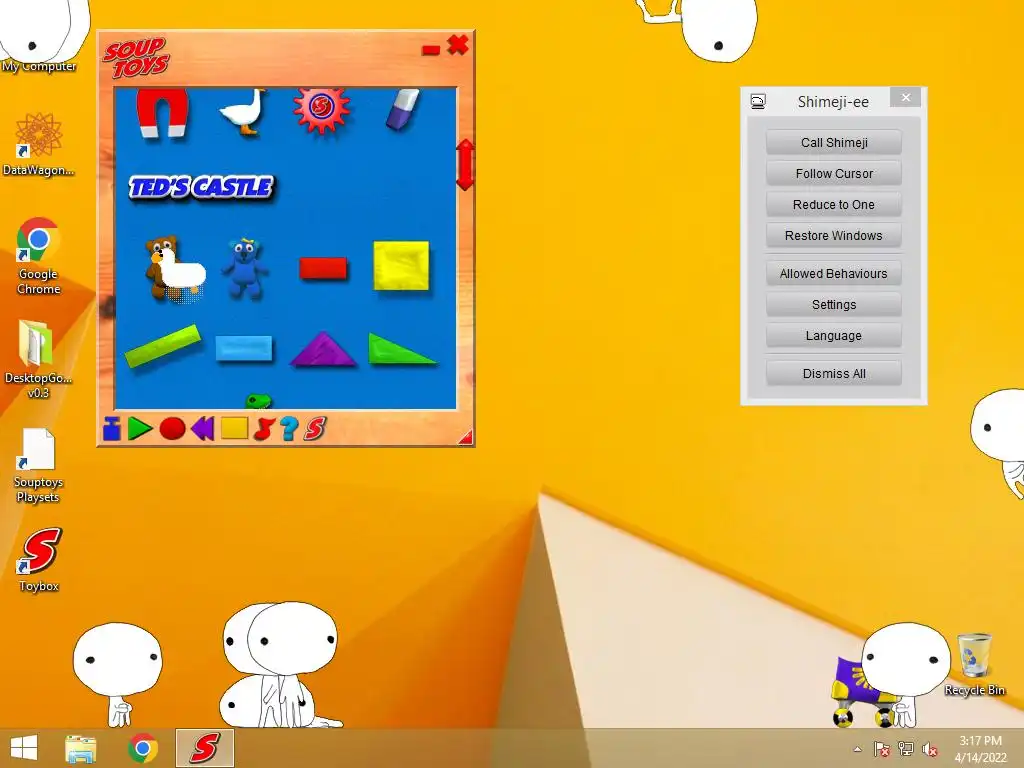Open Chrome from the taskbar
Viewport: 1024px width, 768px height.
pyautogui.click(x=143, y=748)
